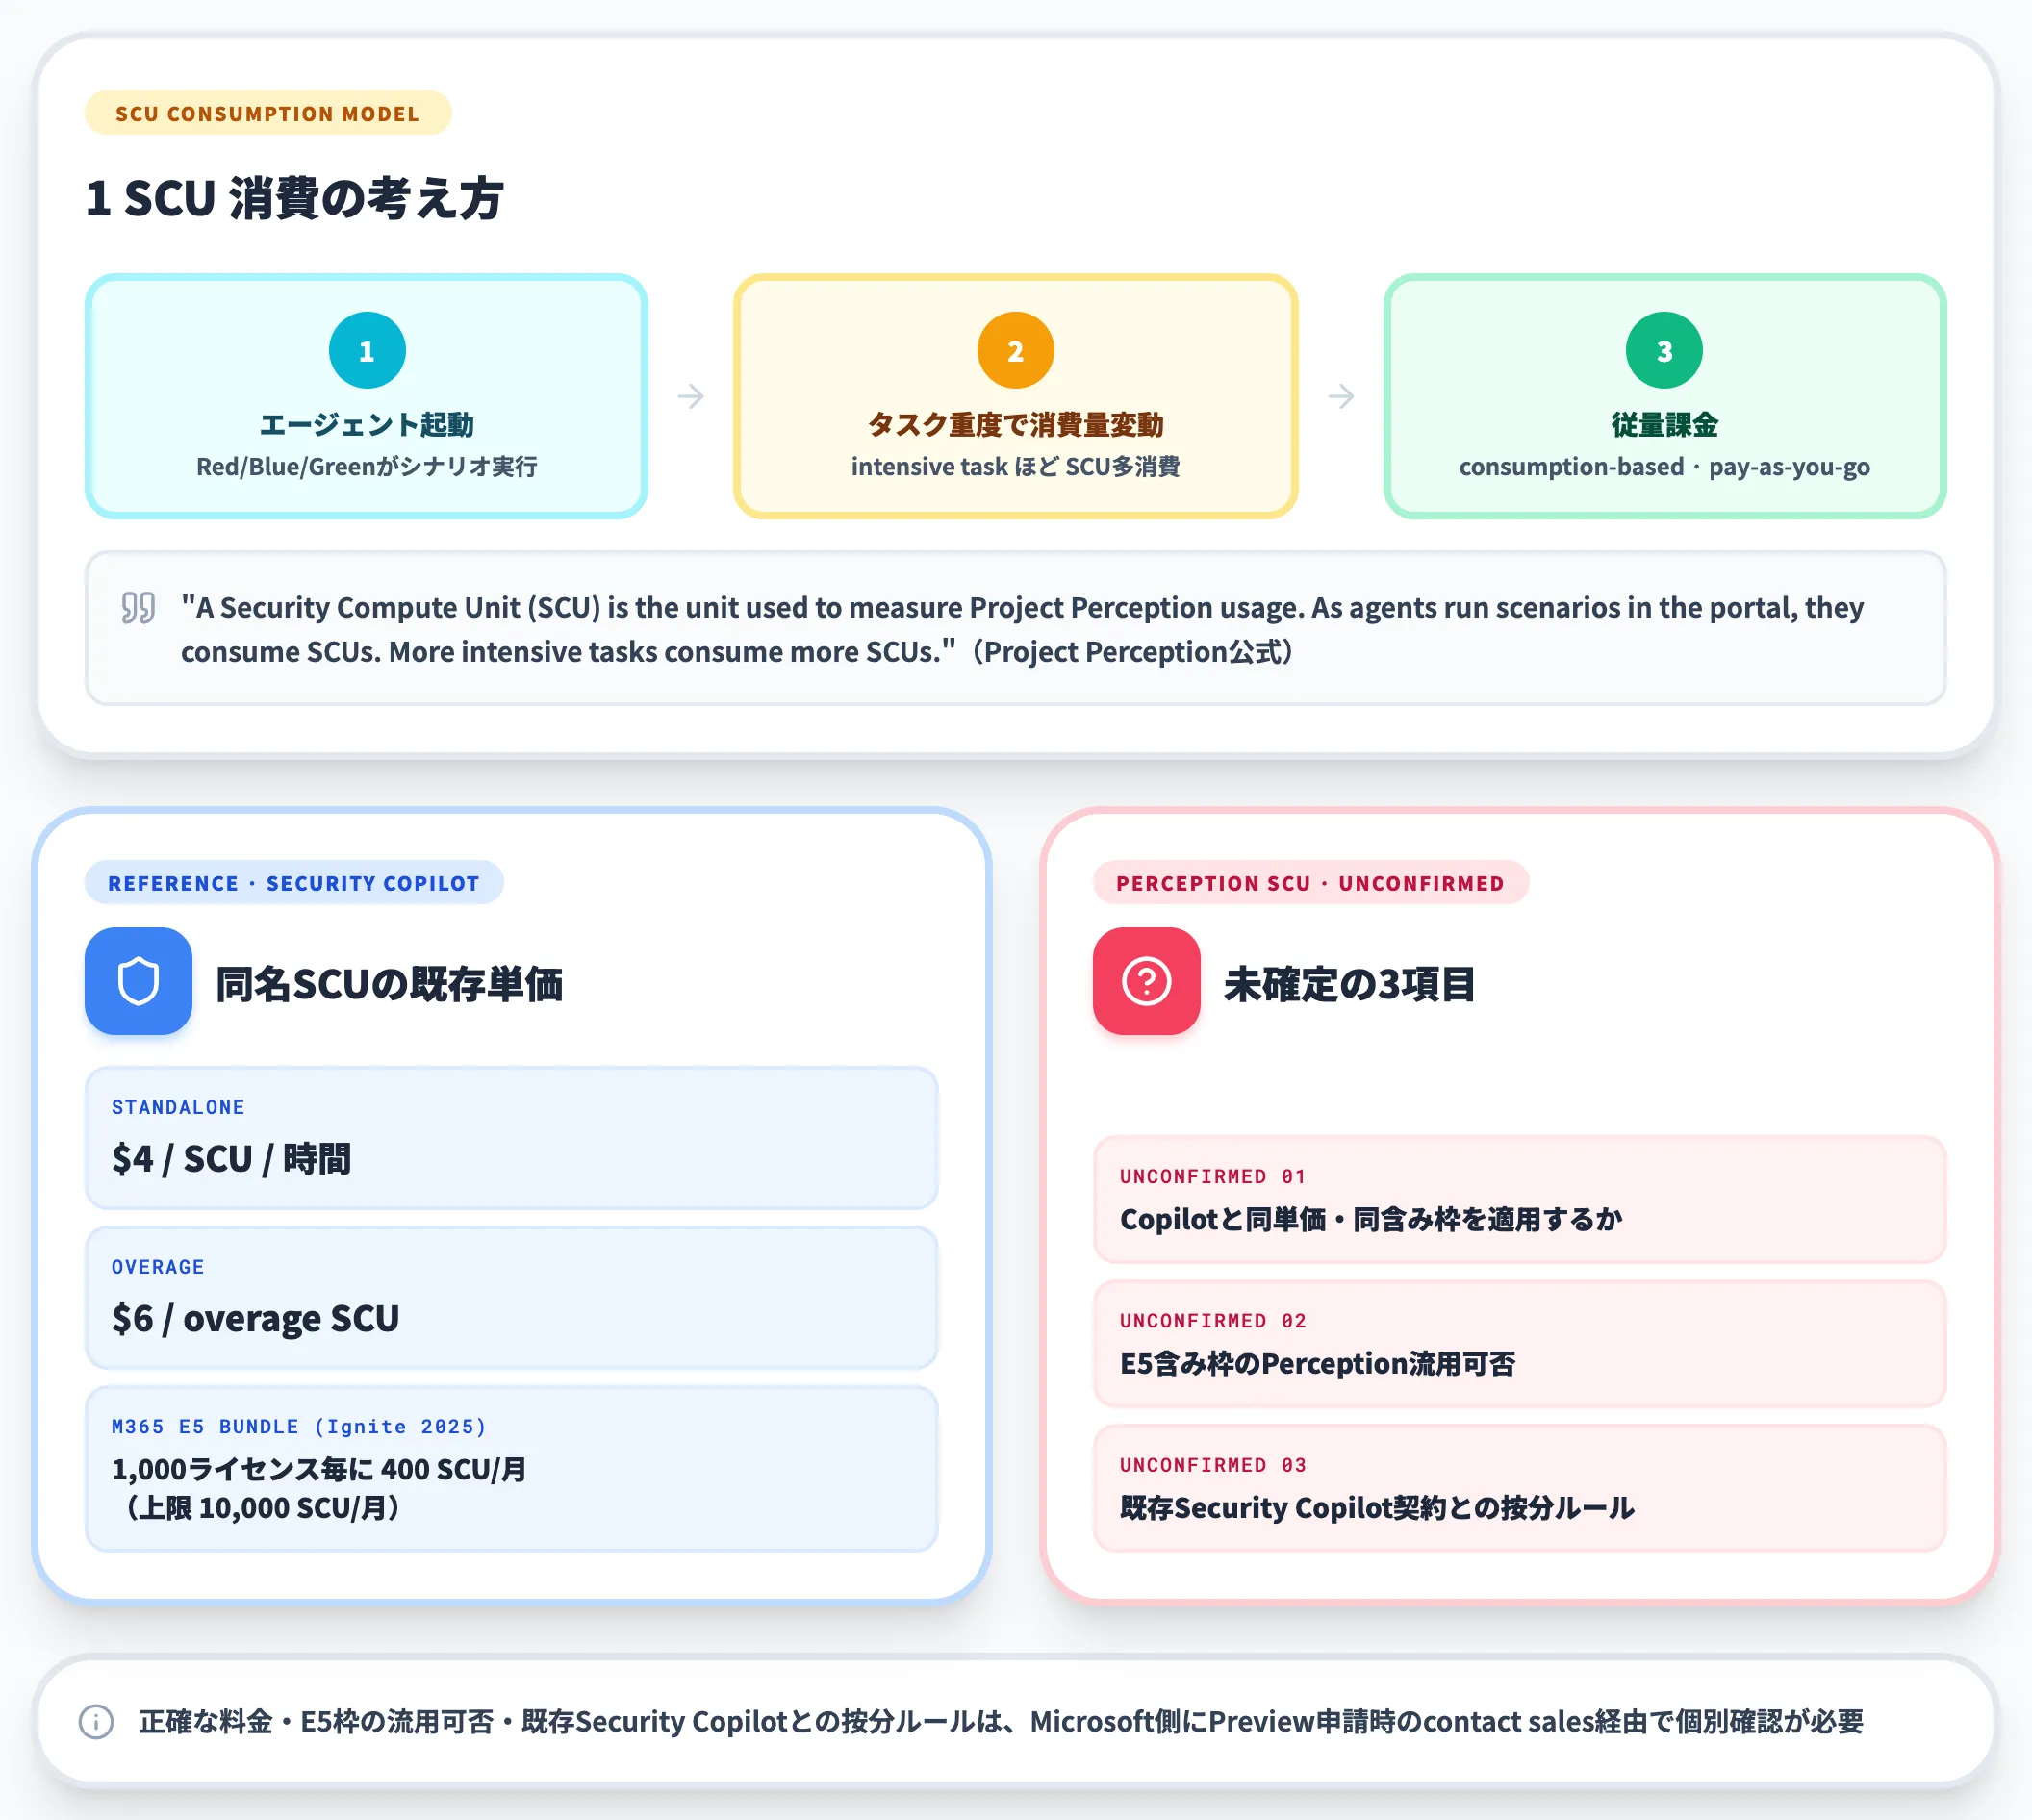
Task: Open the エージェント起動 step card
Action: [x=367, y=397]
